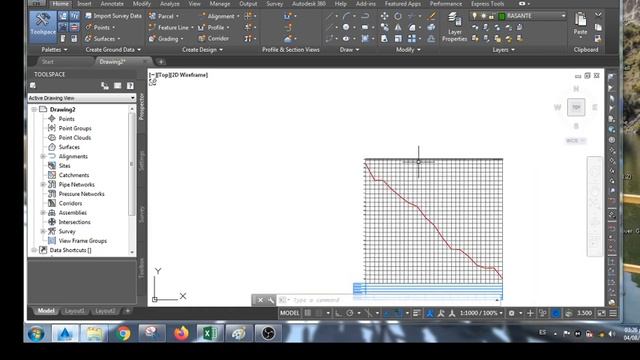Select the Erase tool in Modify panel
Image resolution: width=640 pixels, height=360 pixels.
(x=431, y=16)
